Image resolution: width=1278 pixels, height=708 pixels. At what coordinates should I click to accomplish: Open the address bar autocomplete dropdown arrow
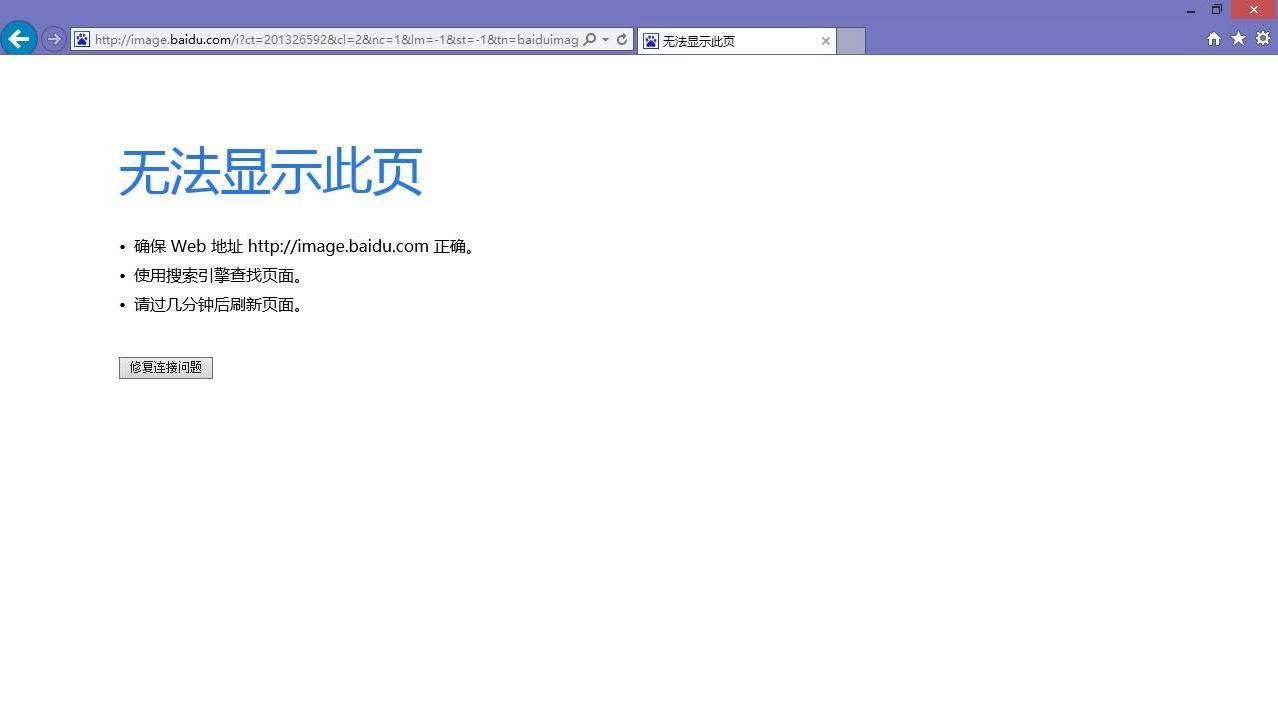pos(605,40)
